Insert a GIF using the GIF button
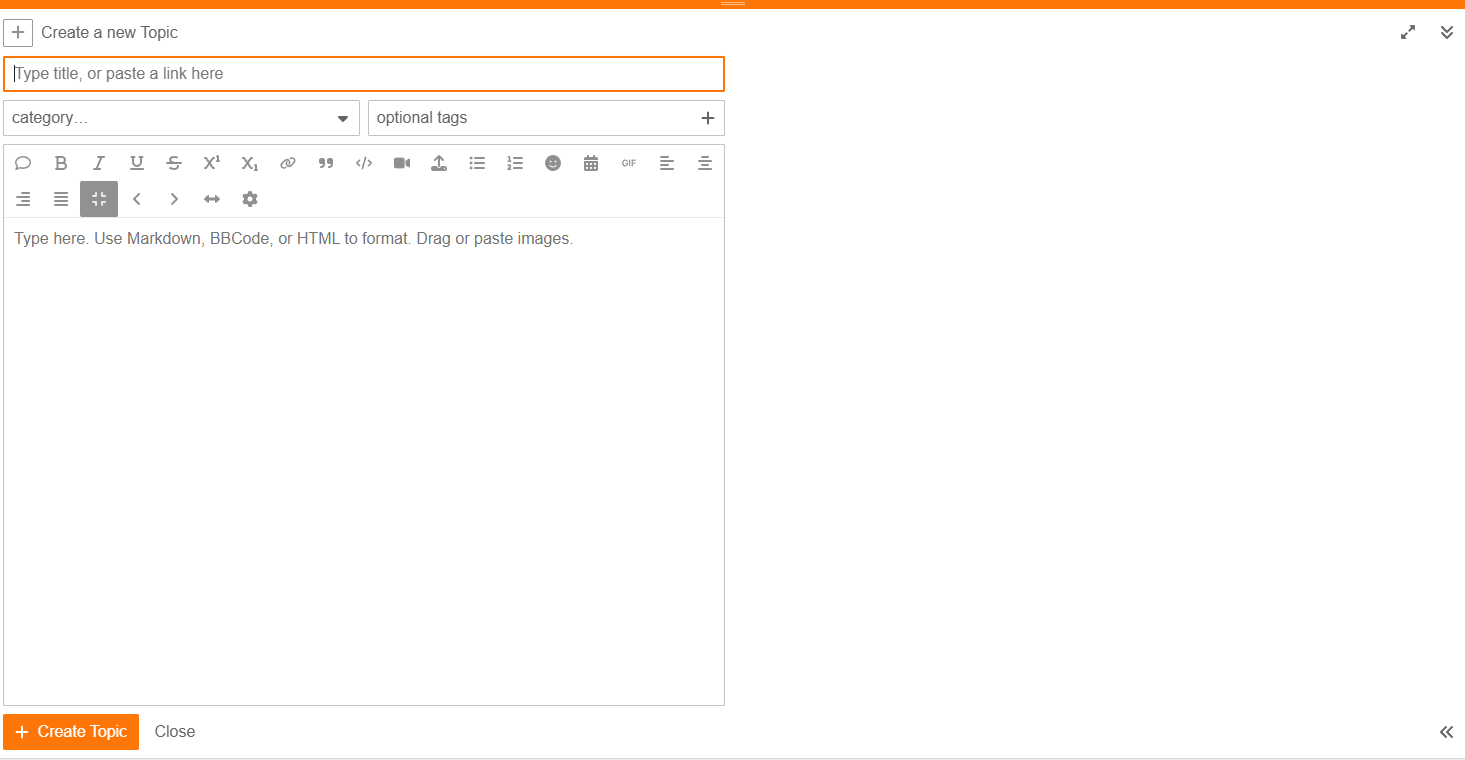1465x760 pixels. [x=629, y=163]
